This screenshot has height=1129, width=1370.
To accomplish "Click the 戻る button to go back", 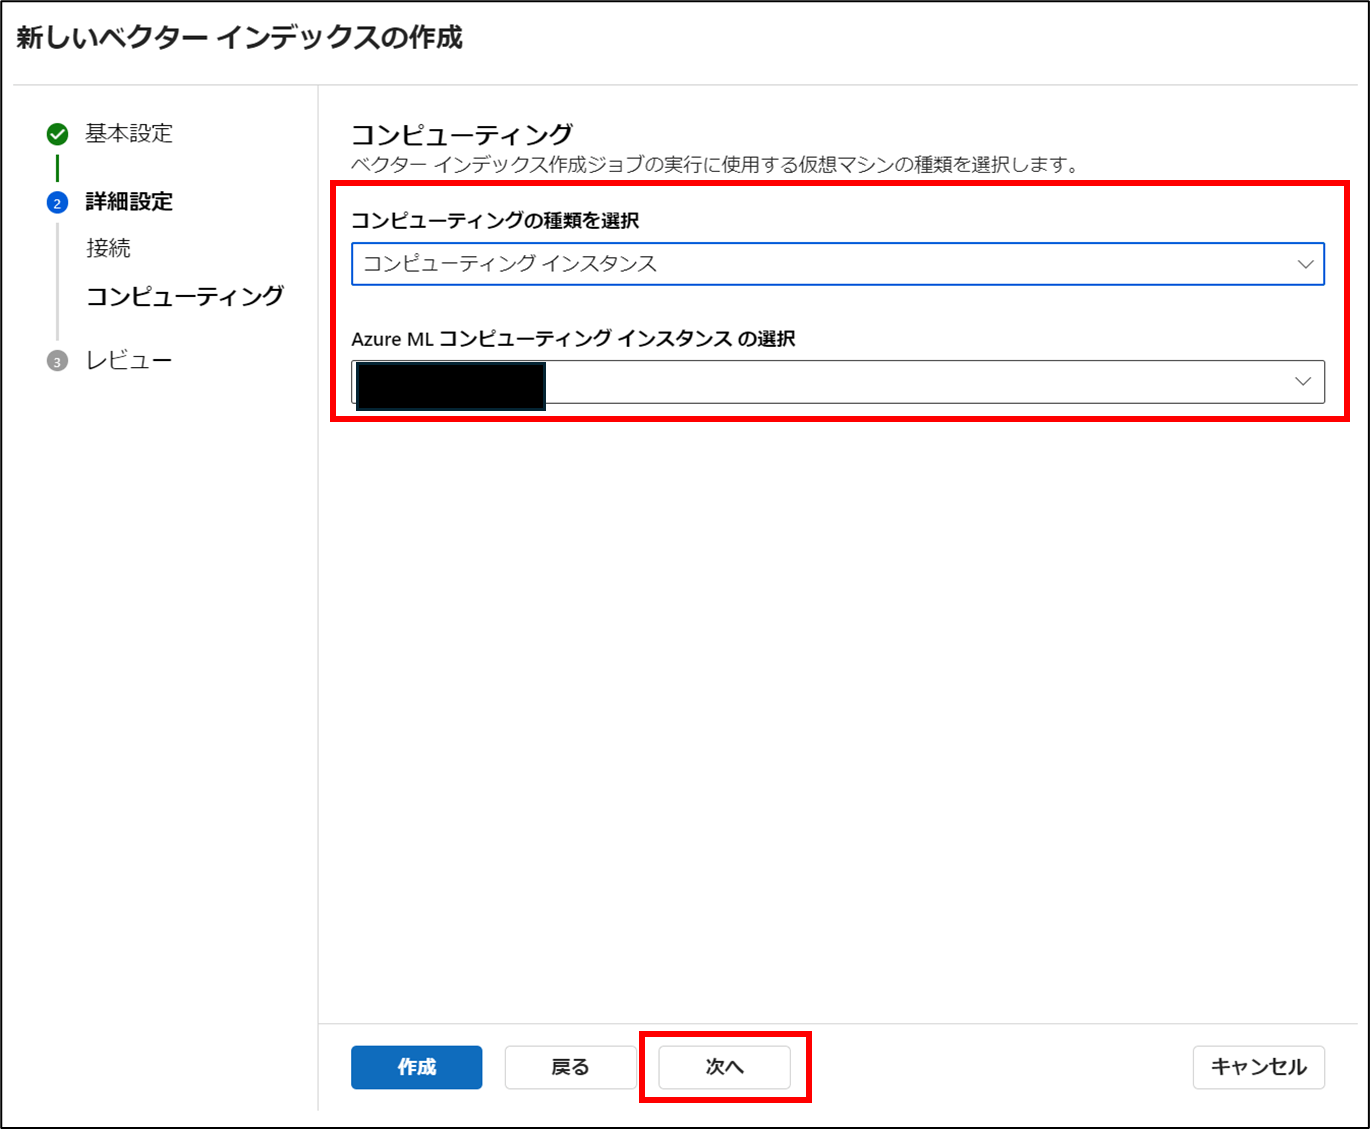I will (x=570, y=1067).
